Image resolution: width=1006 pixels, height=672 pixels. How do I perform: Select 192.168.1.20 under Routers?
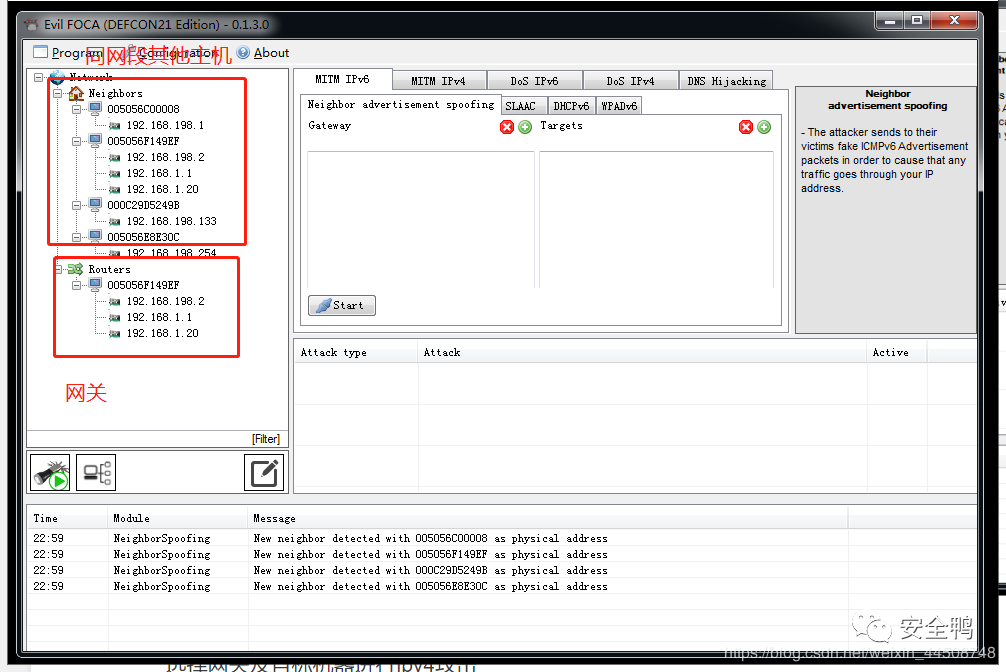pos(162,333)
